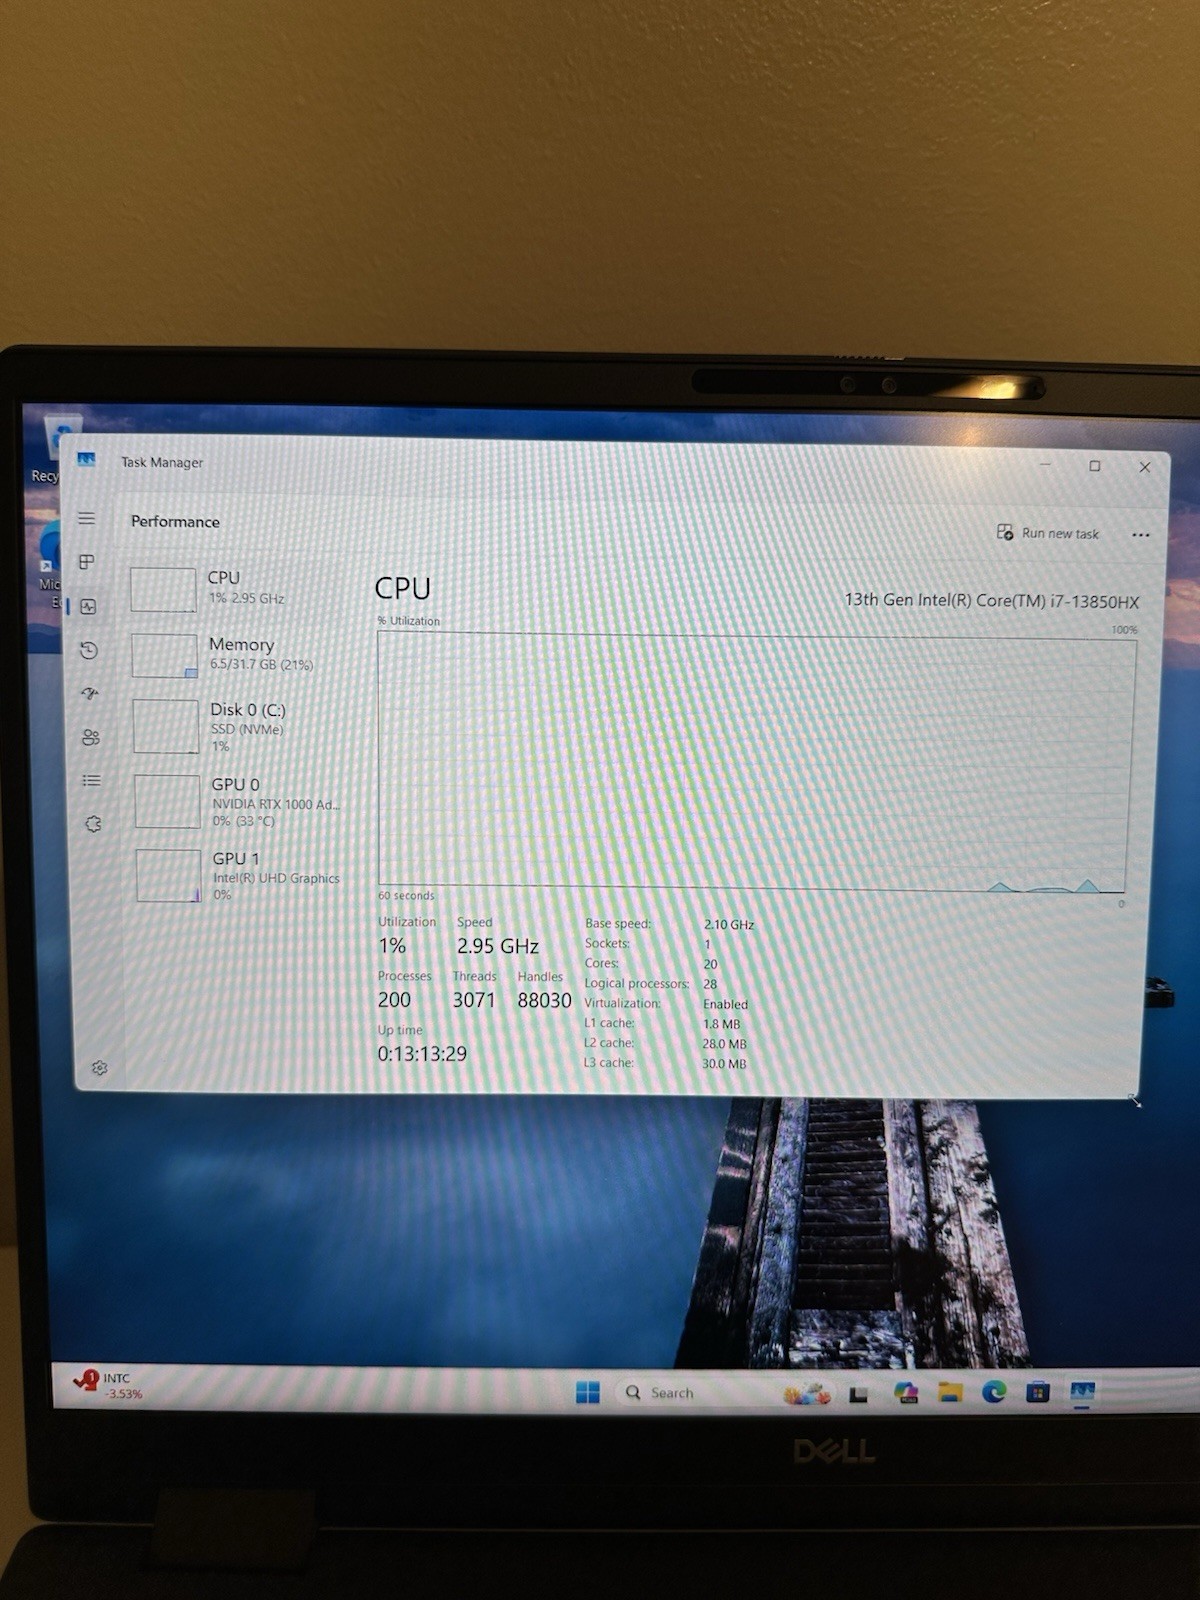Viewport: 1200px width, 1600px height.
Task: Click the up time value '0:13:13:29'
Action: tap(422, 1053)
